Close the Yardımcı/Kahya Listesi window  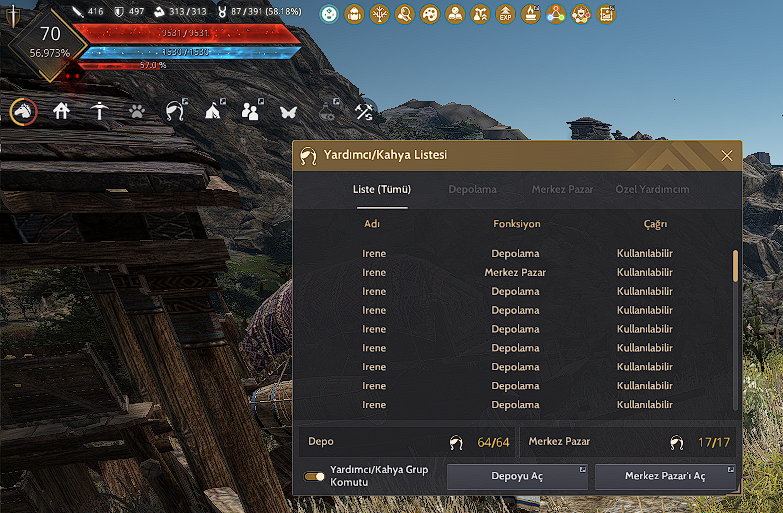tap(727, 156)
